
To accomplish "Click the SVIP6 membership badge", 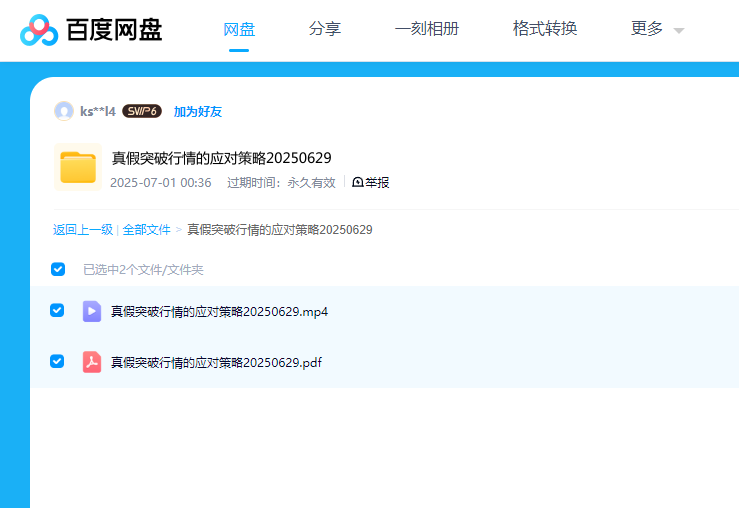I will [x=142, y=111].
